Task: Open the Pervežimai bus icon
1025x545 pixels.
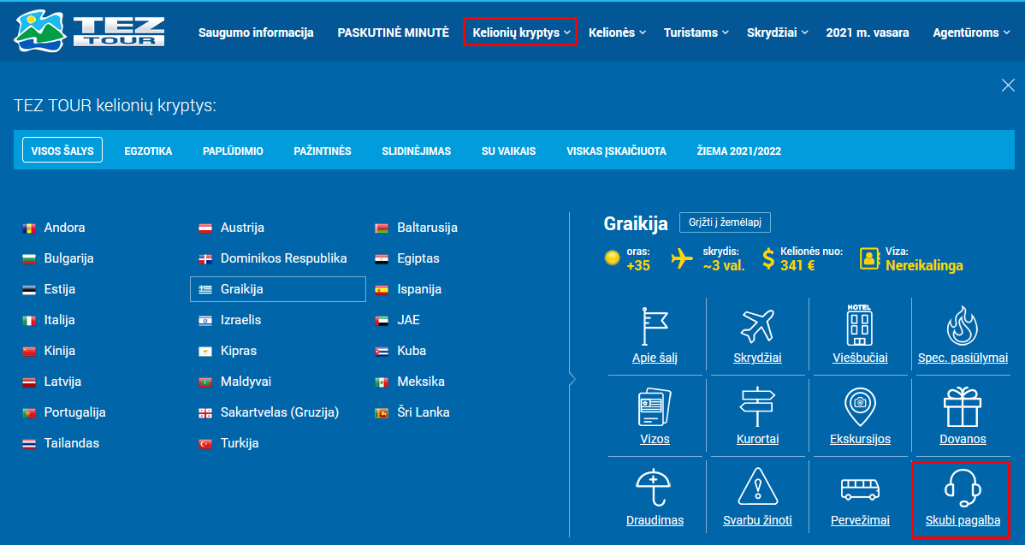Action: coord(860,489)
